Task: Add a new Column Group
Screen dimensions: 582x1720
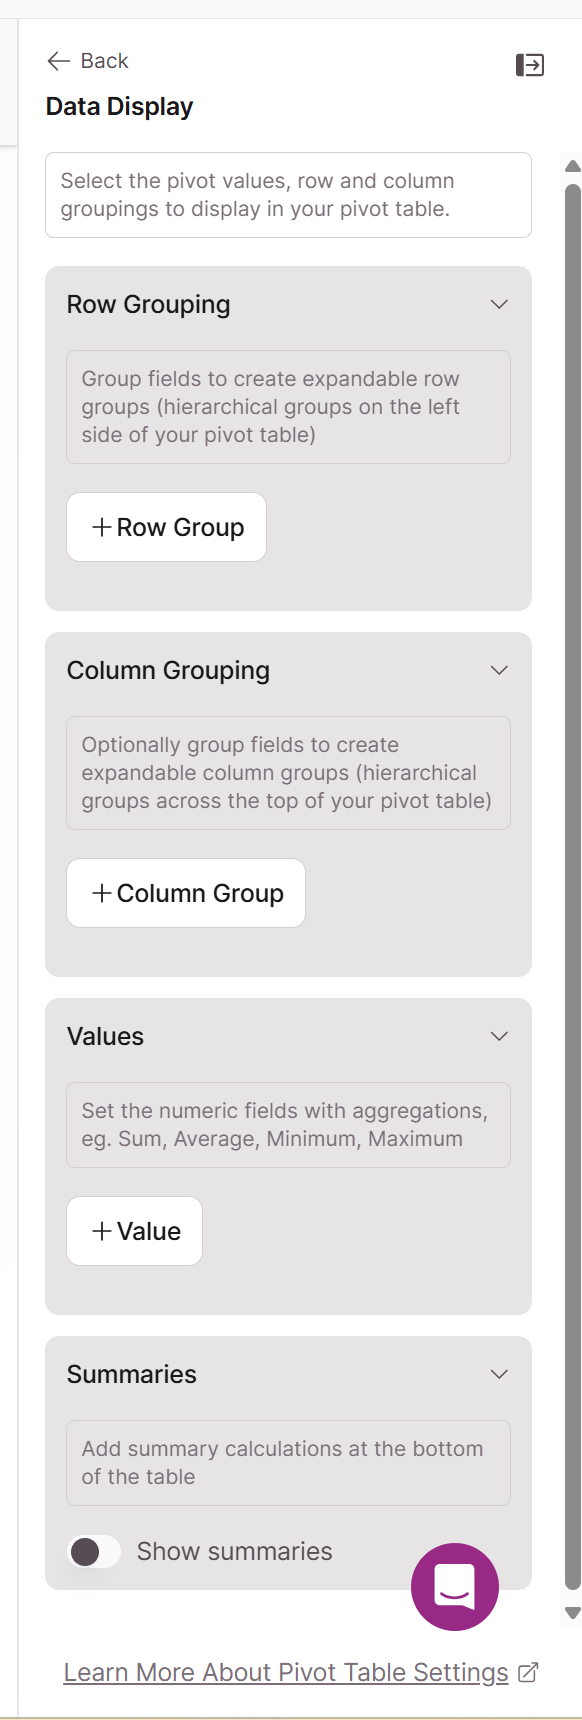Action: (x=186, y=893)
